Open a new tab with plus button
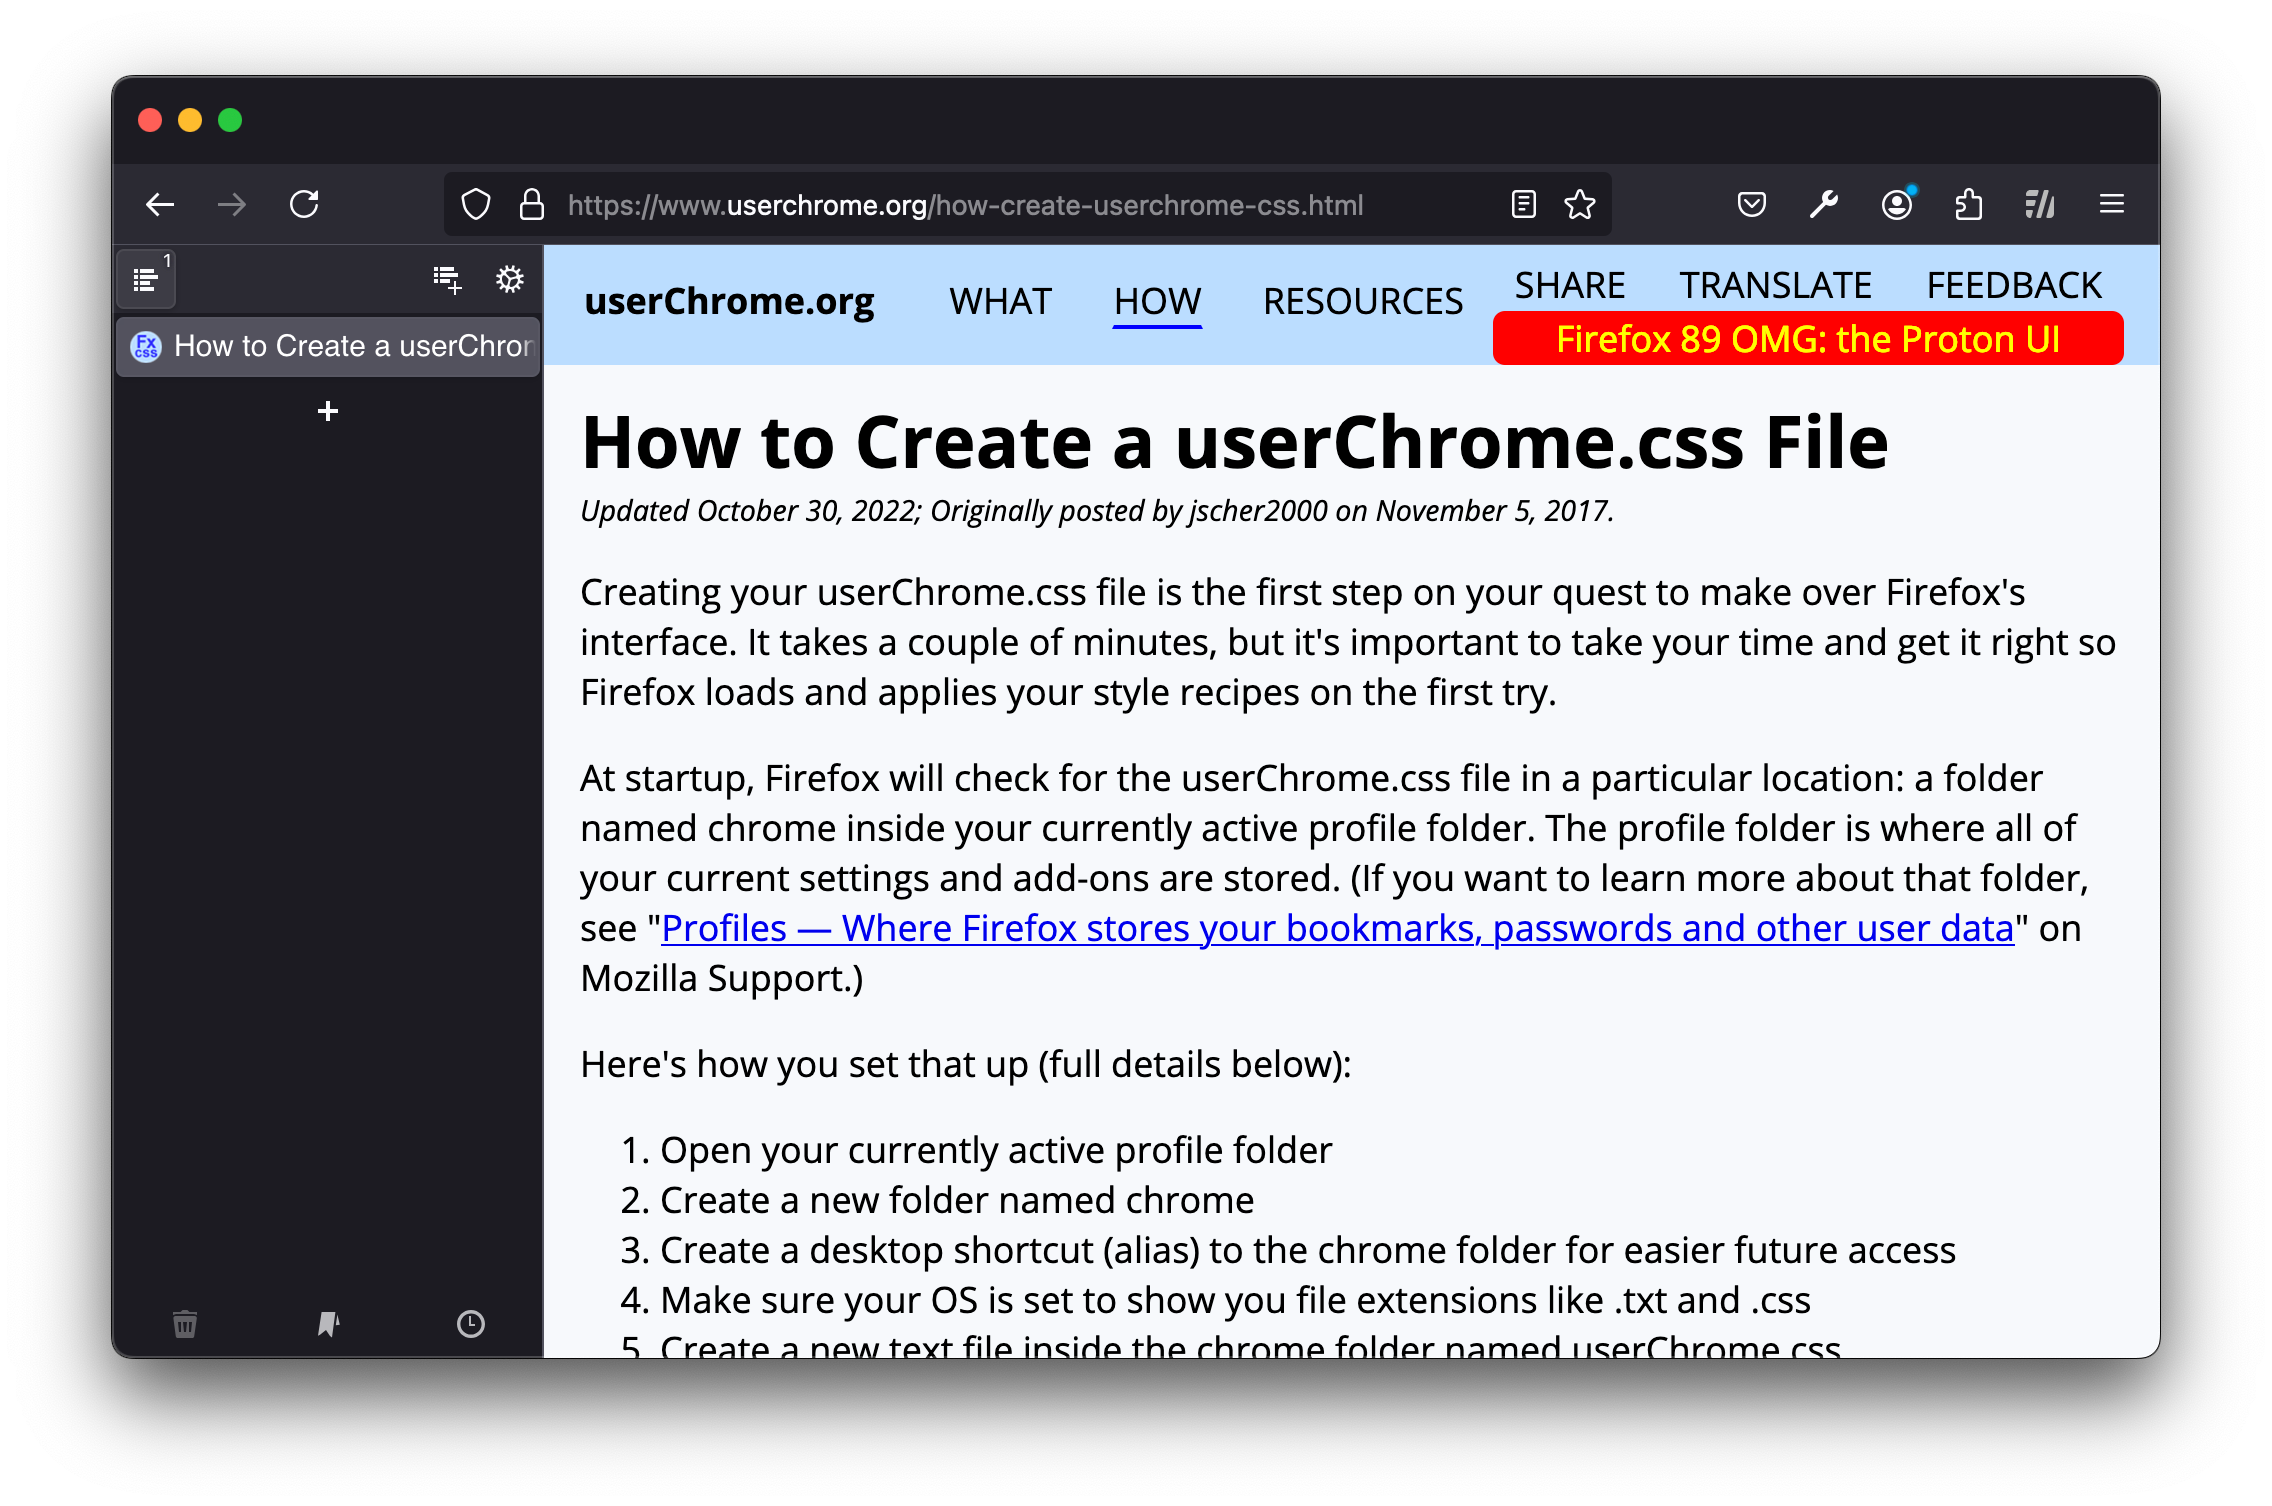Screen dimensions: 2272x1506 click(328, 411)
